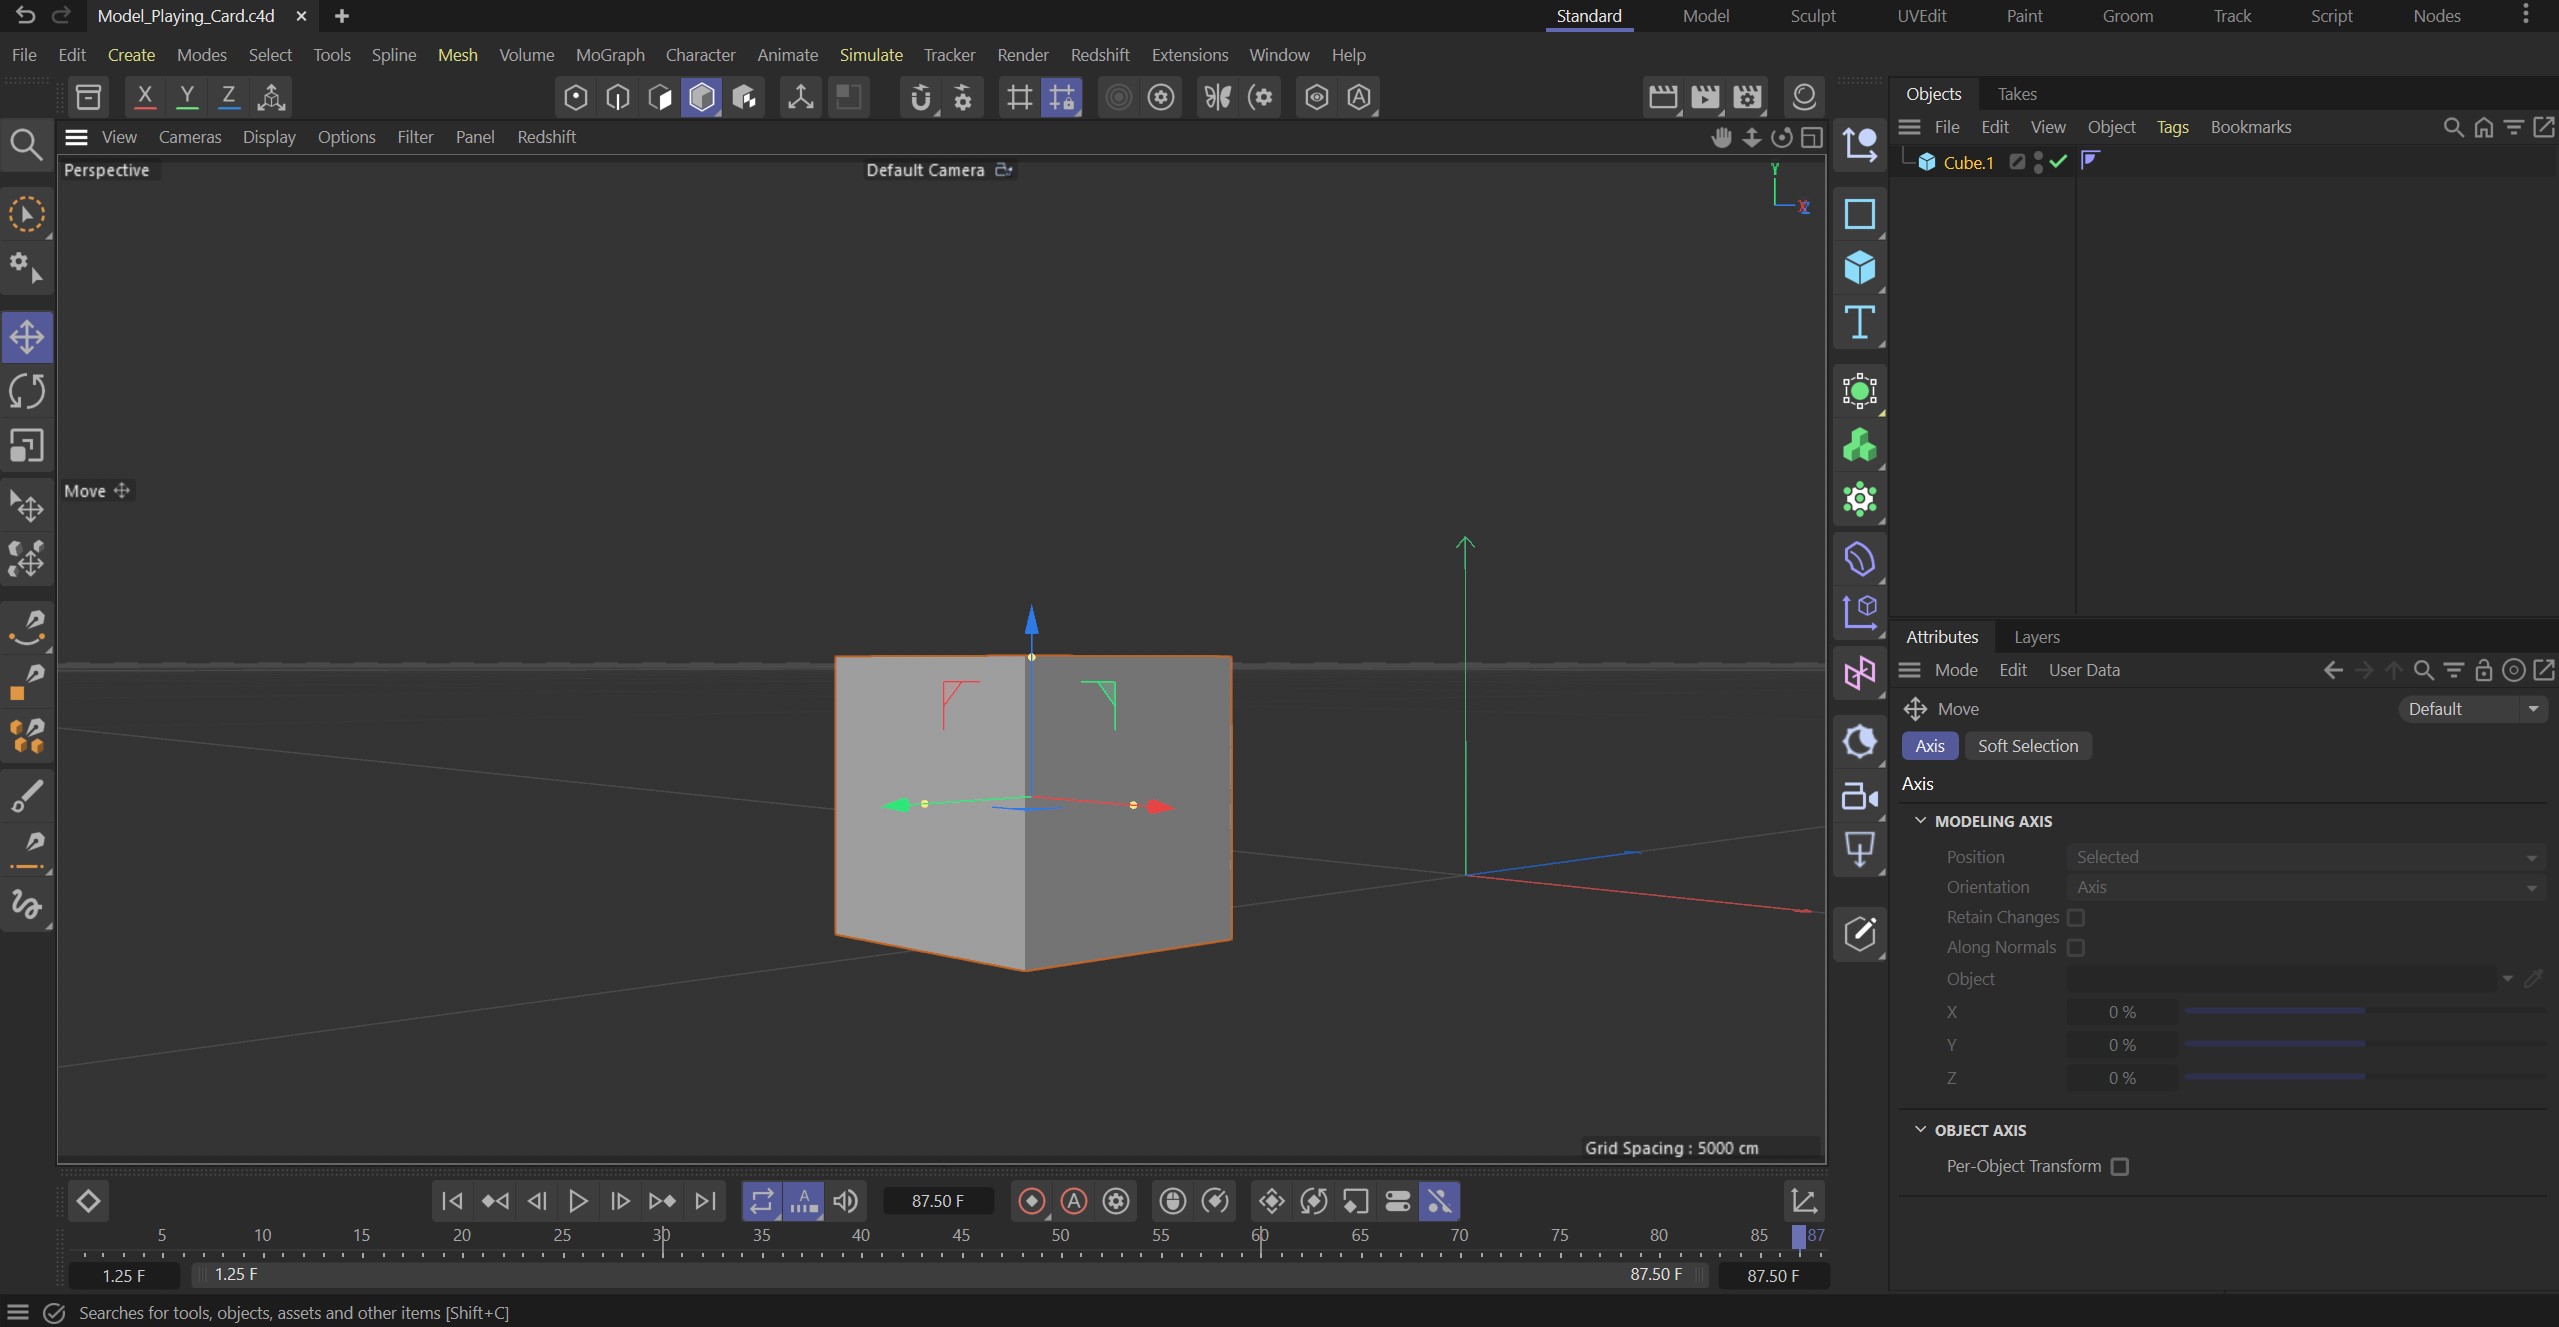
Task: Add a Light from the right sidebar
Action: pyautogui.click(x=1859, y=740)
